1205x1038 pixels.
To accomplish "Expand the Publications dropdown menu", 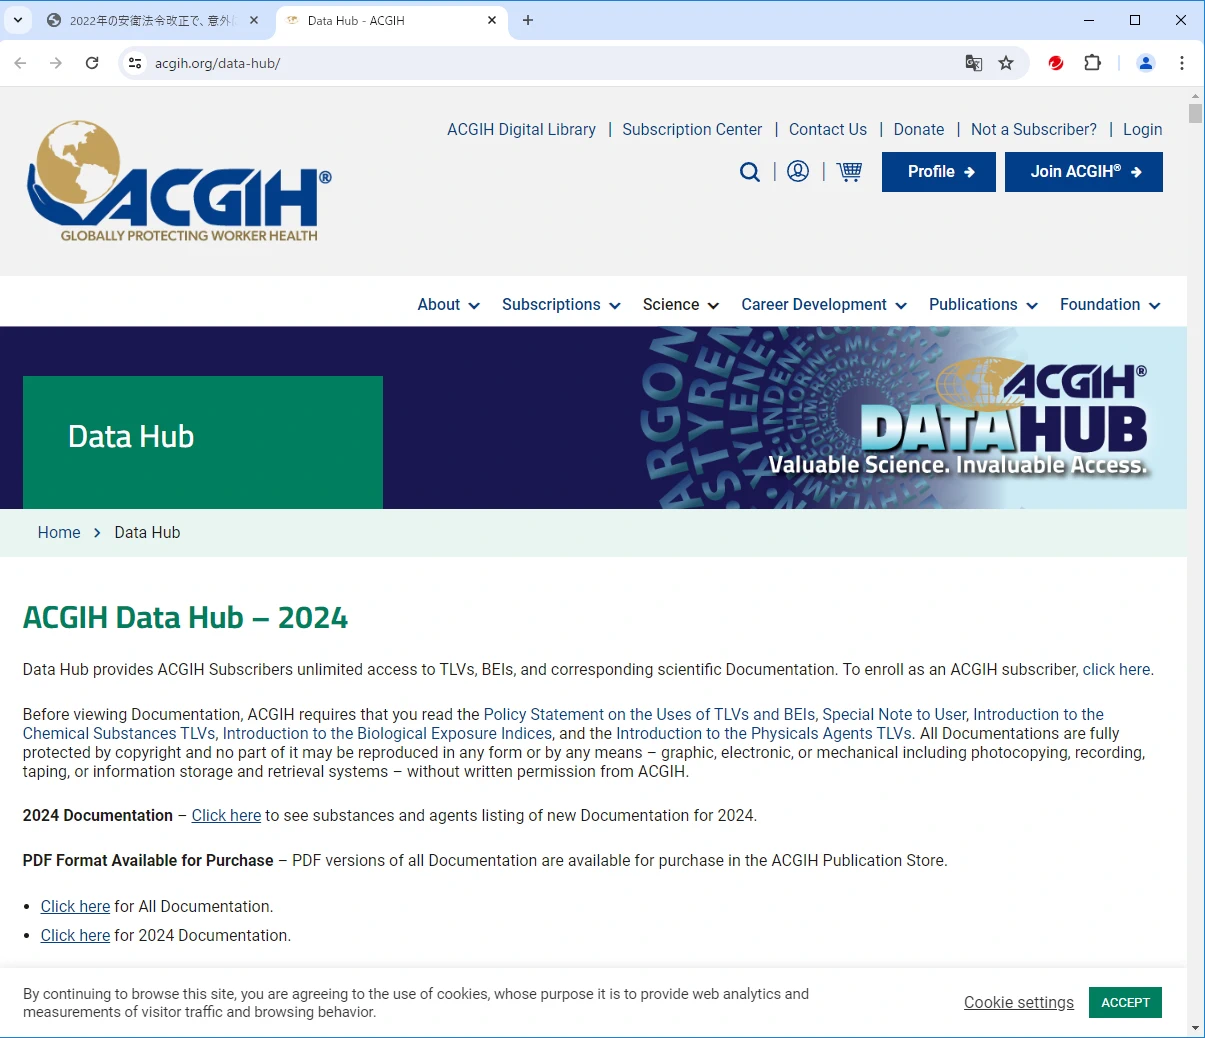I will (983, 305).
